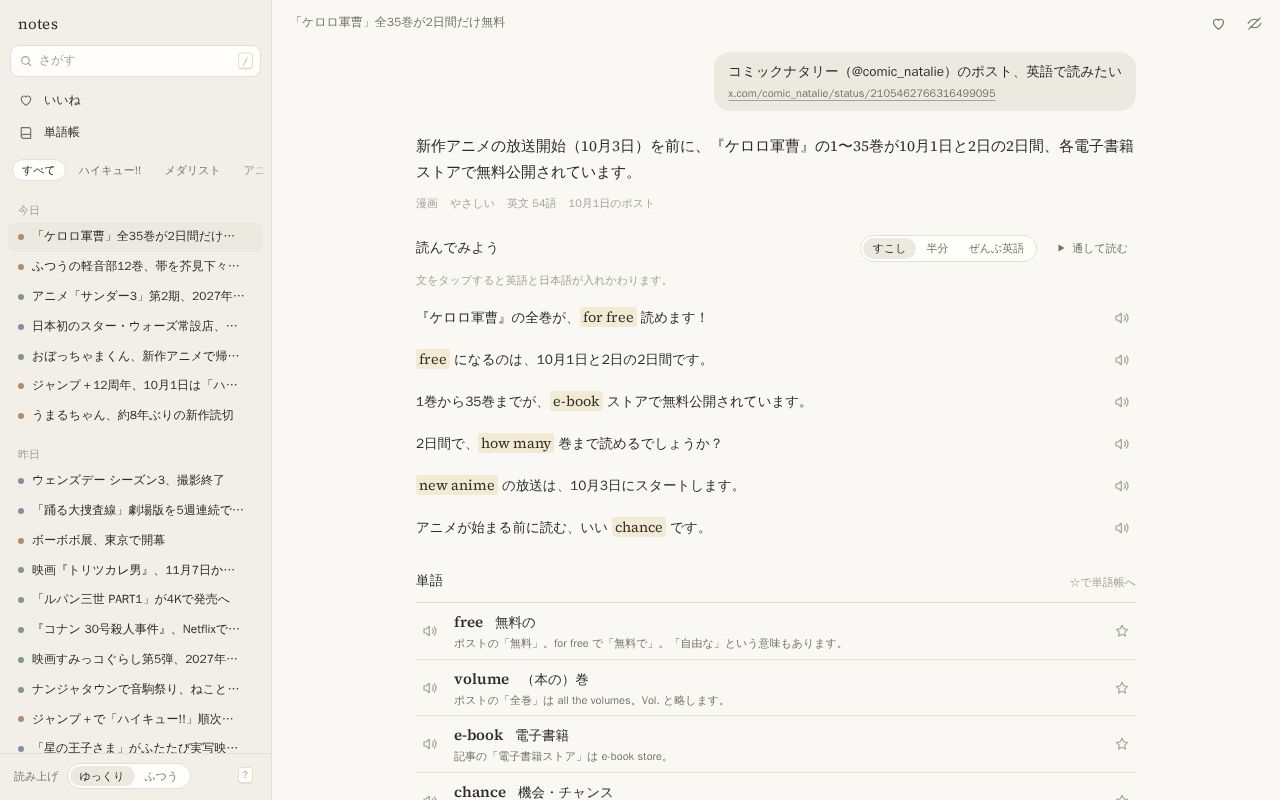Open いいね in the sidebar
This screenshot has height=800, width=1280.
click(135, 100)
